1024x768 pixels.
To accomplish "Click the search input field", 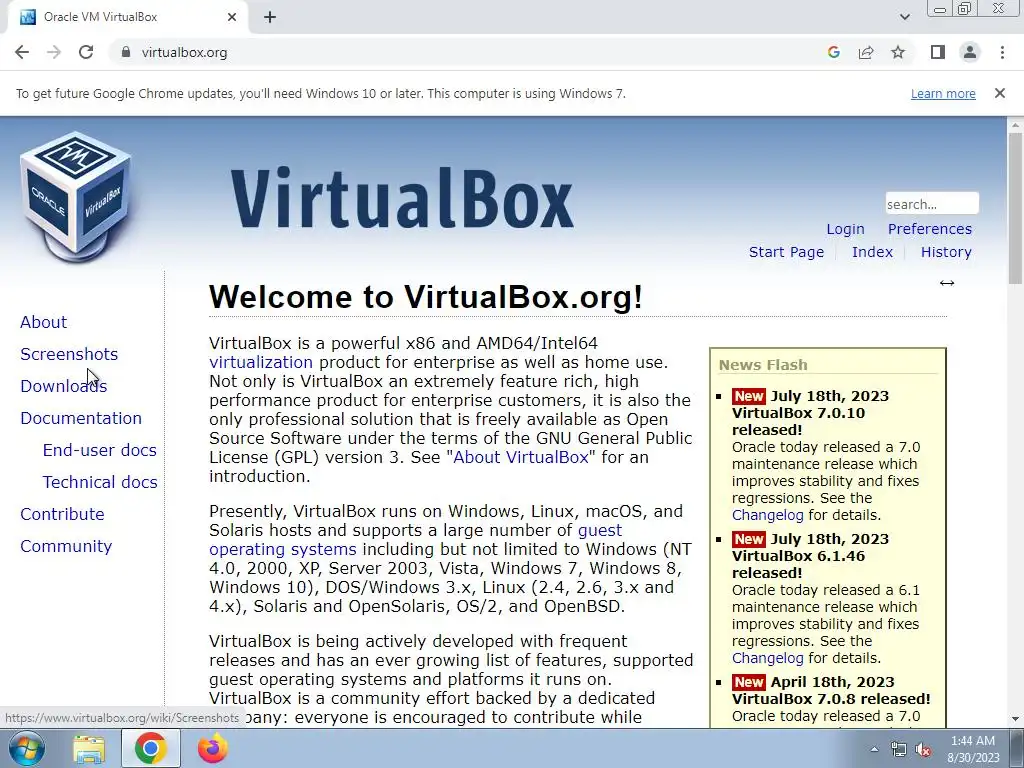I will click(x=932, y=204).
